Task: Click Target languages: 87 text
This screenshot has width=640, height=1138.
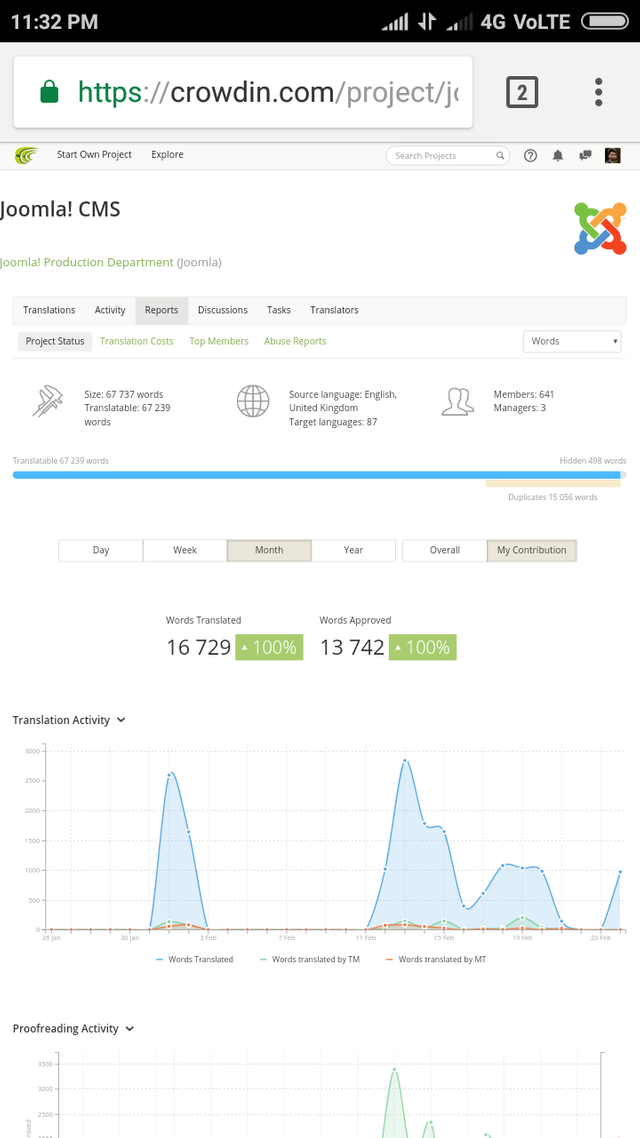Action: coord(333,422)
